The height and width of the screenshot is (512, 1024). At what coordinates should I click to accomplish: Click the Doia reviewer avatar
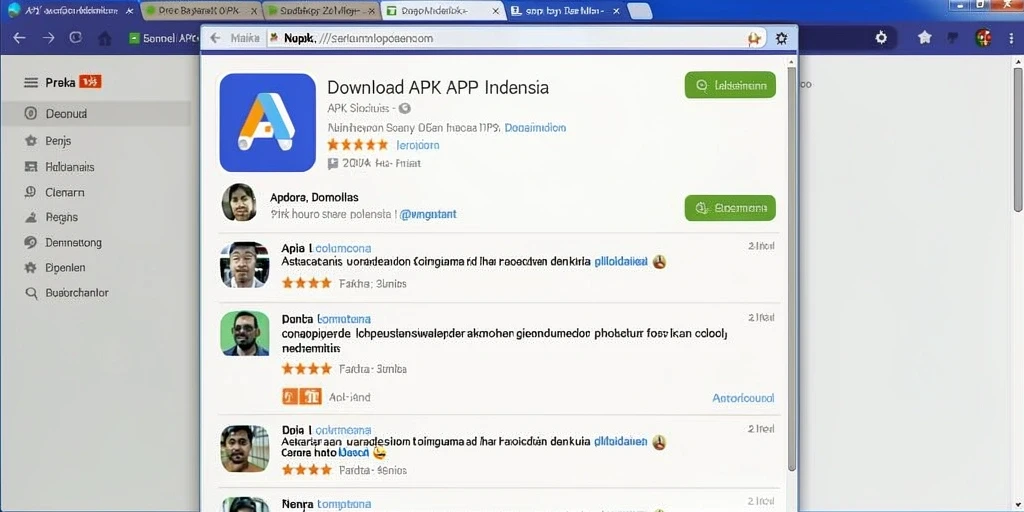pos(244,449)
